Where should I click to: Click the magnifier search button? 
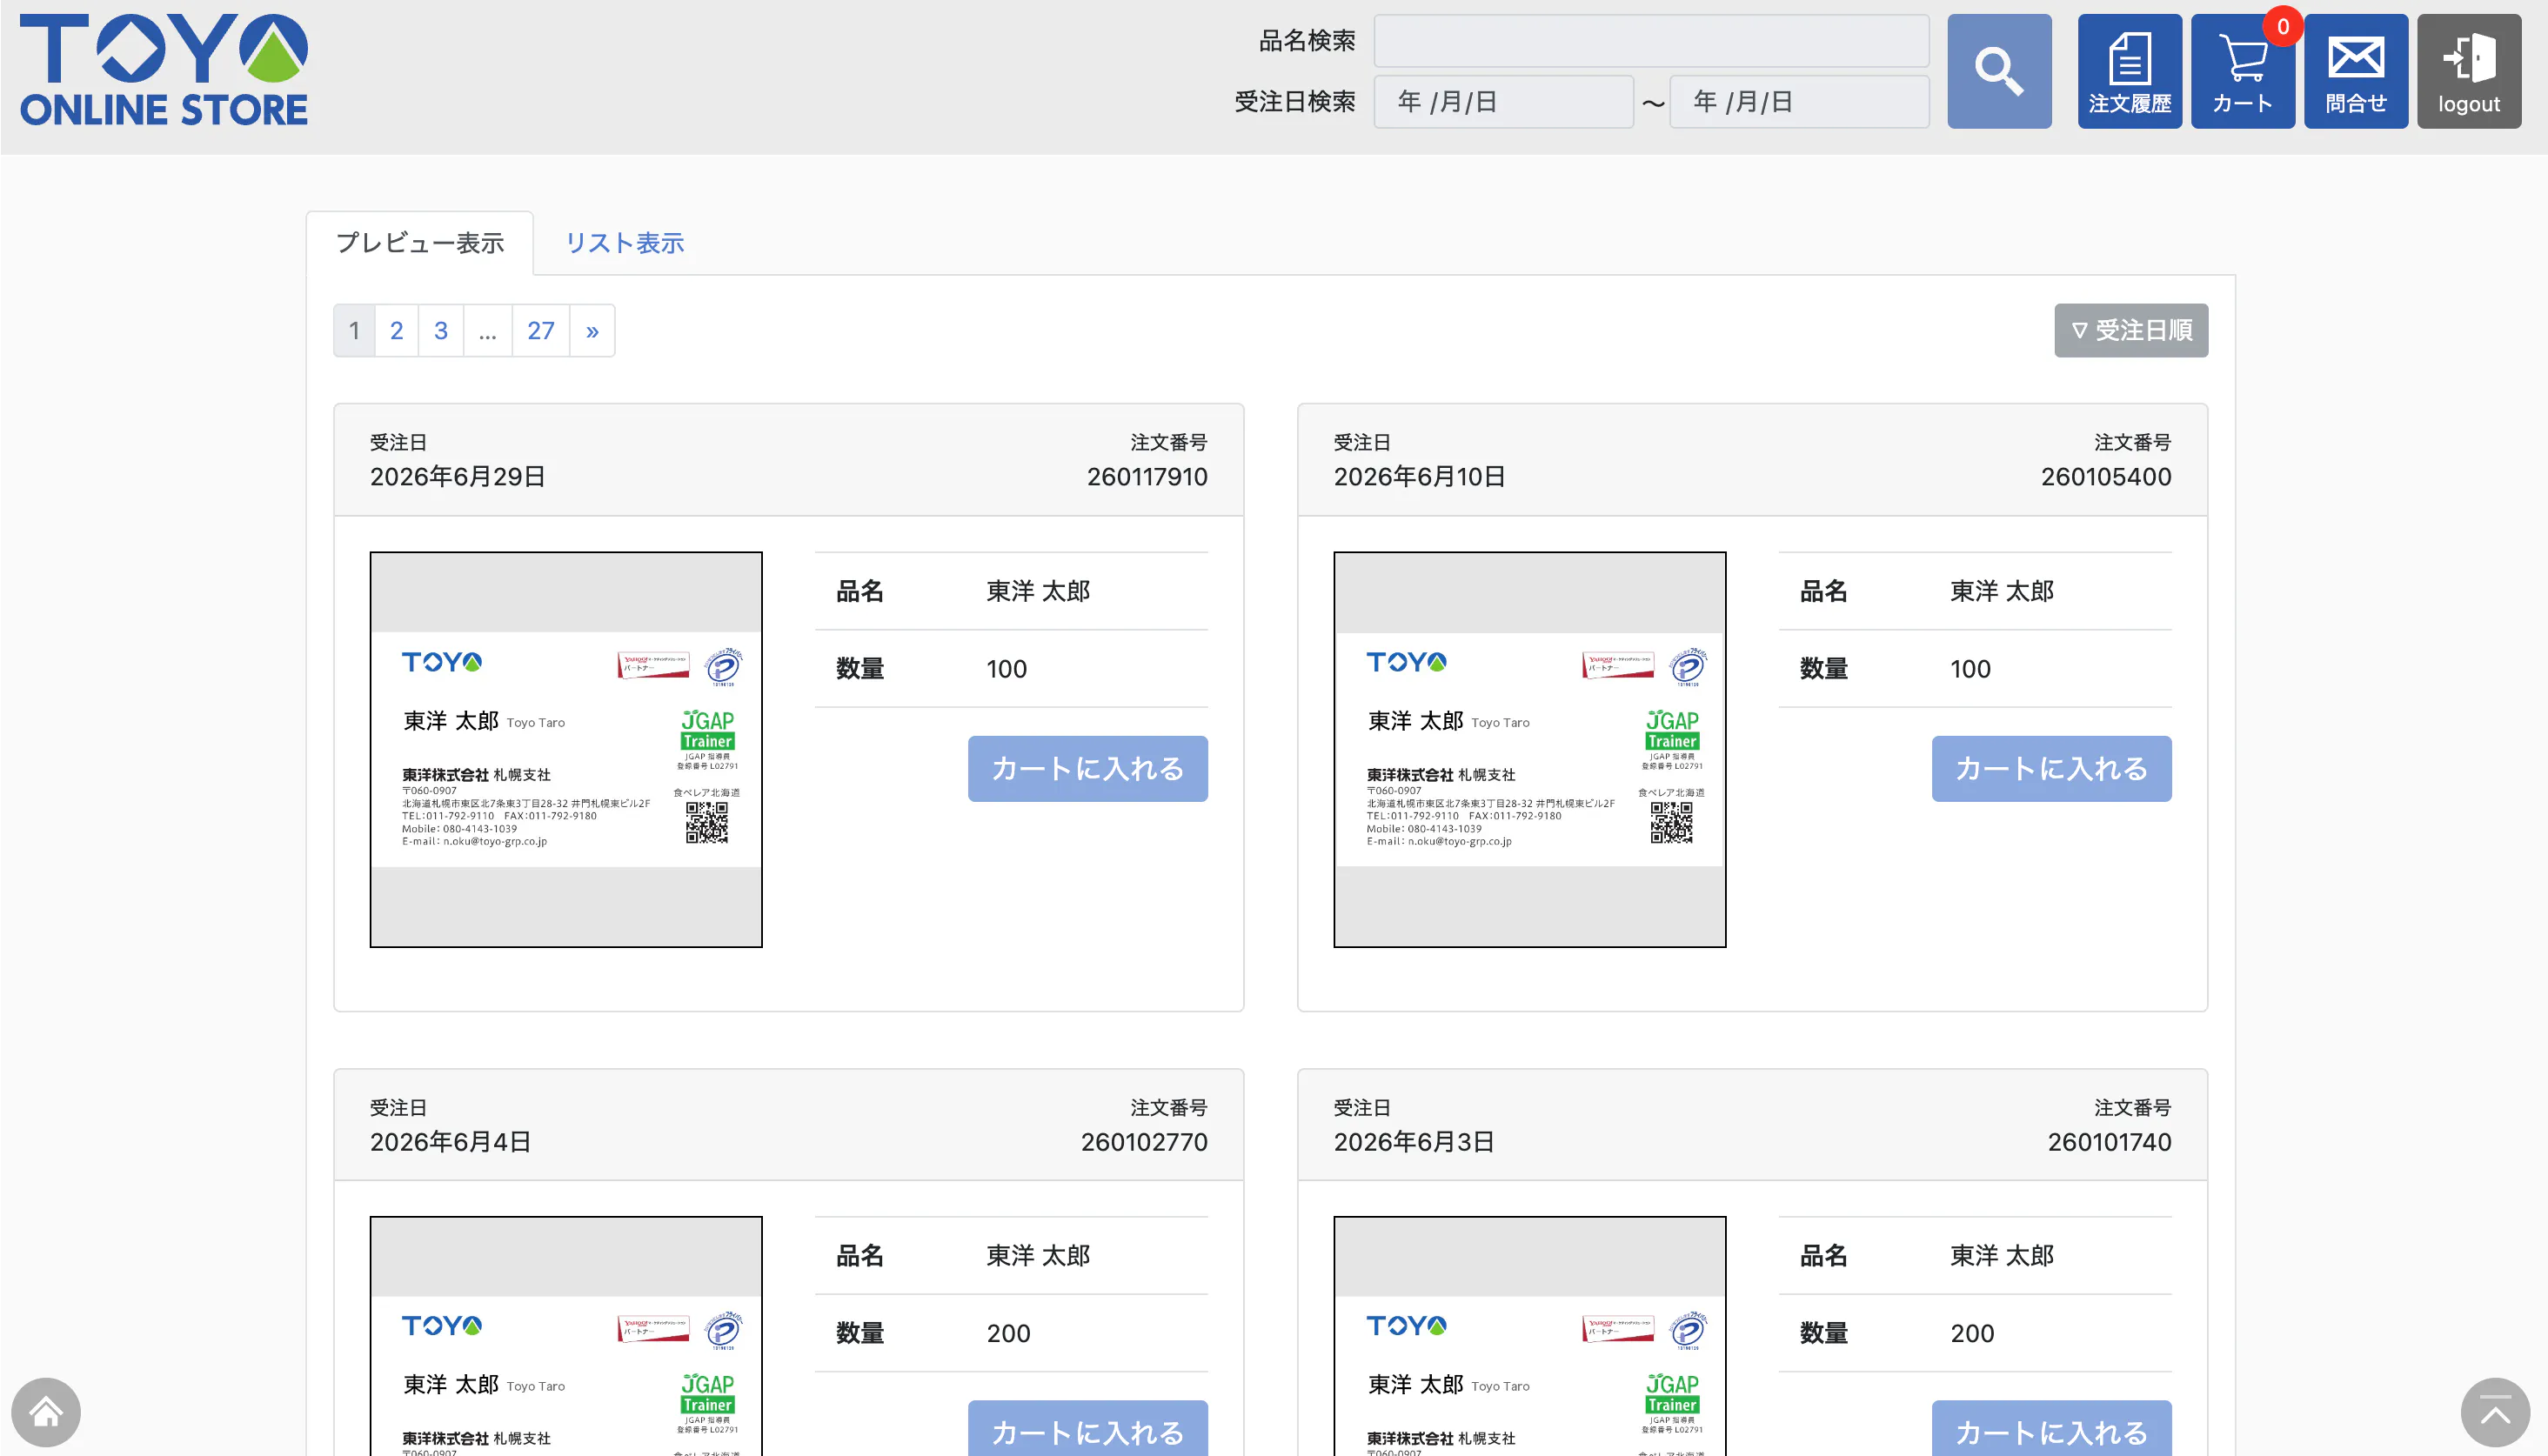click(x=1998, y=71)
